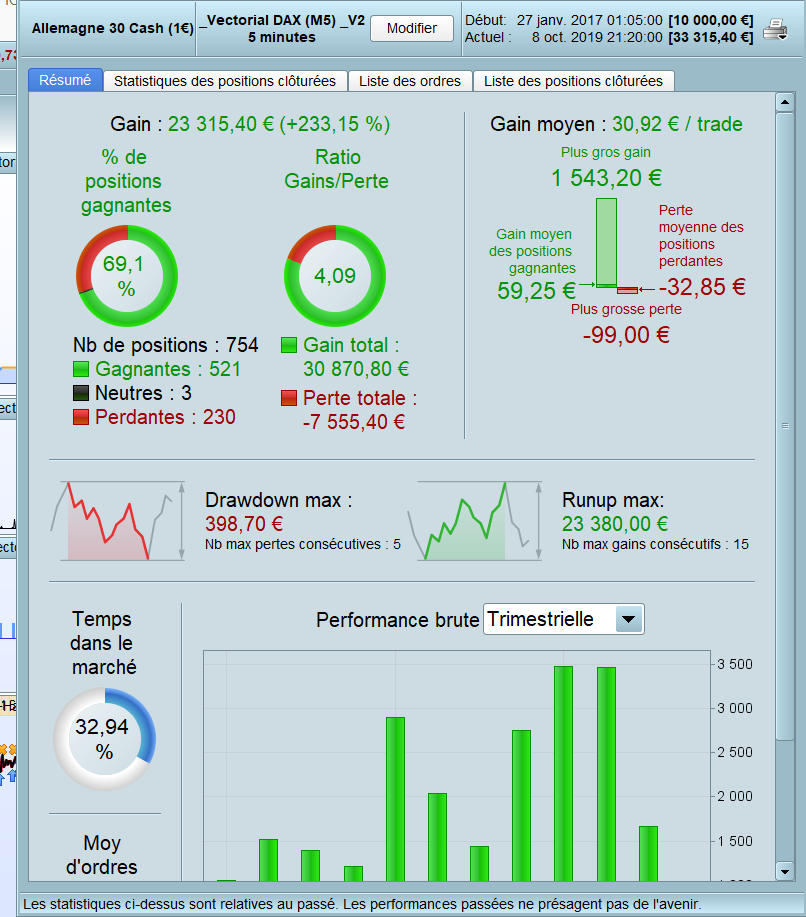Viewport: 806px width, 917px height.
Task: Click the runup max chart thumbnail
Action: pyautogui.click(x=475, y=520)
